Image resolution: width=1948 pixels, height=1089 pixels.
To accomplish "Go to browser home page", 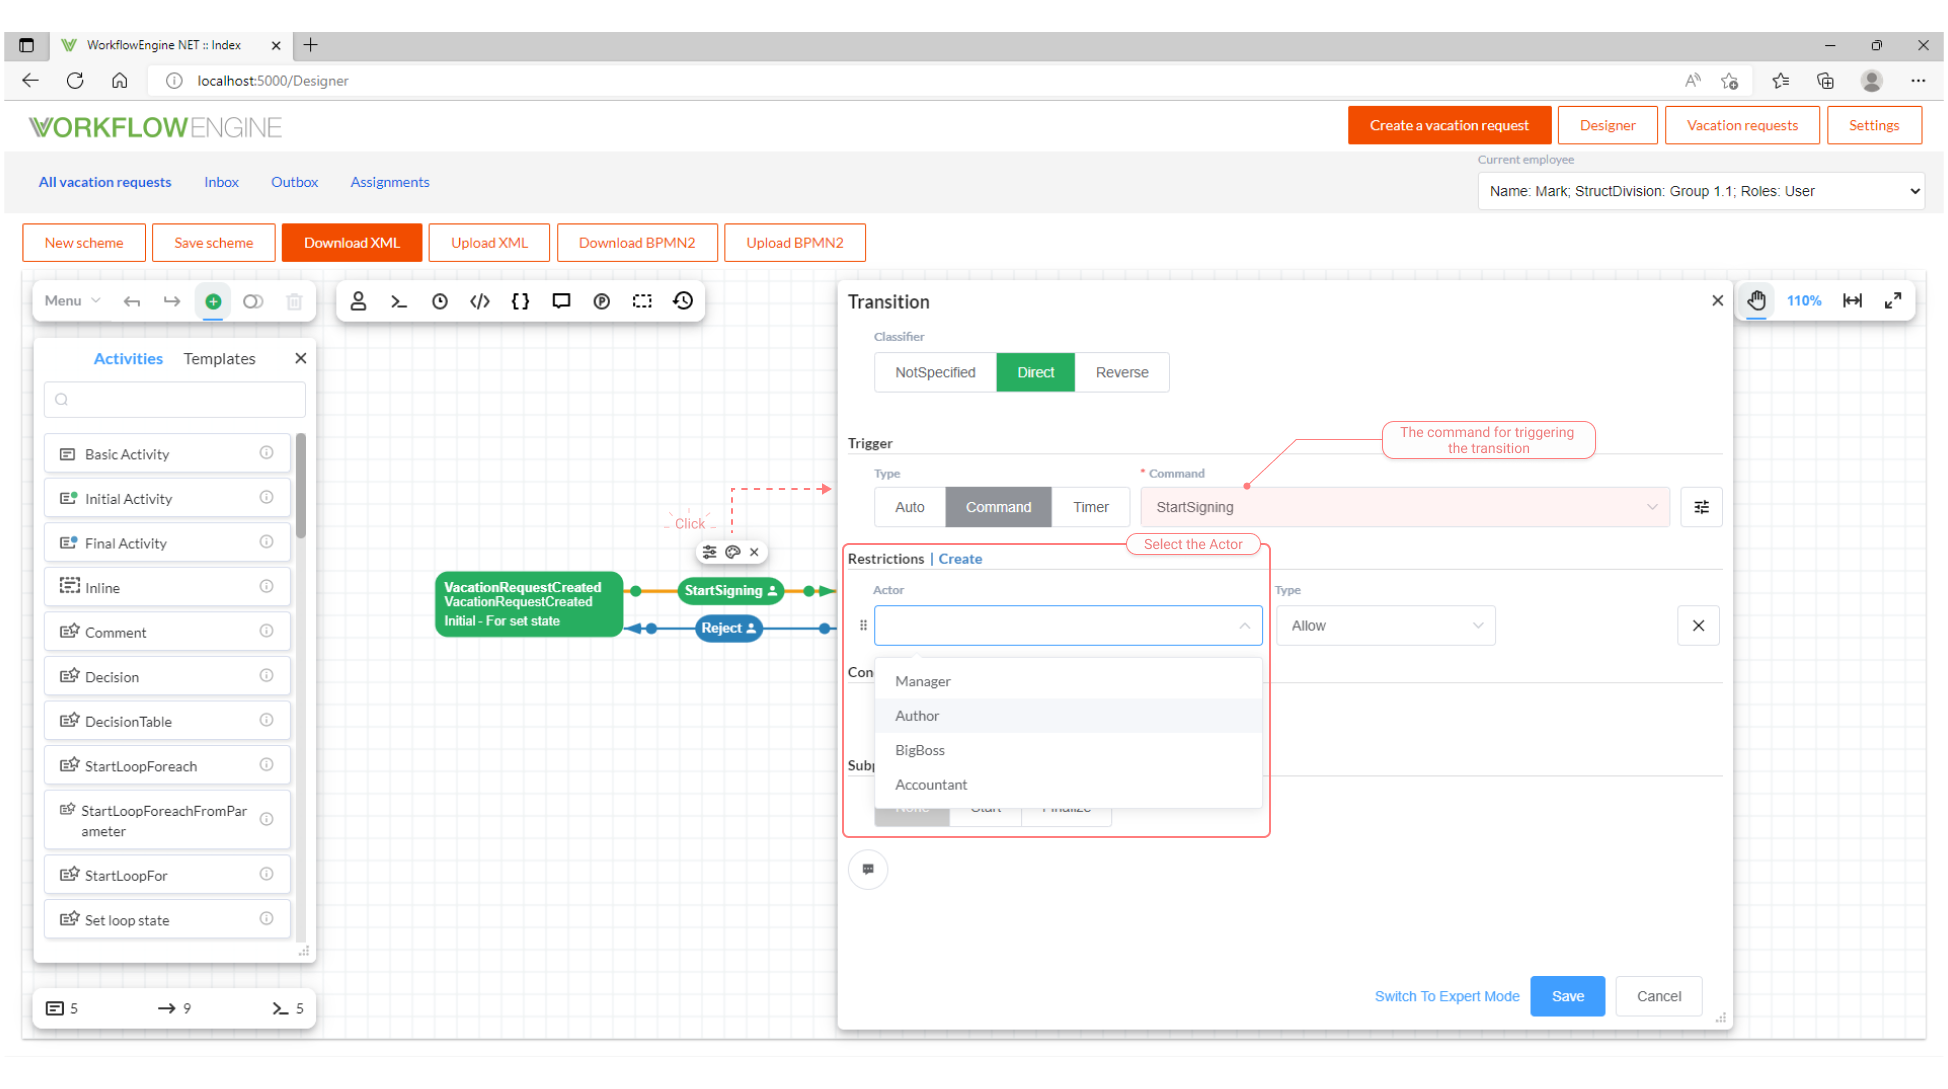I will coord(119,81).
